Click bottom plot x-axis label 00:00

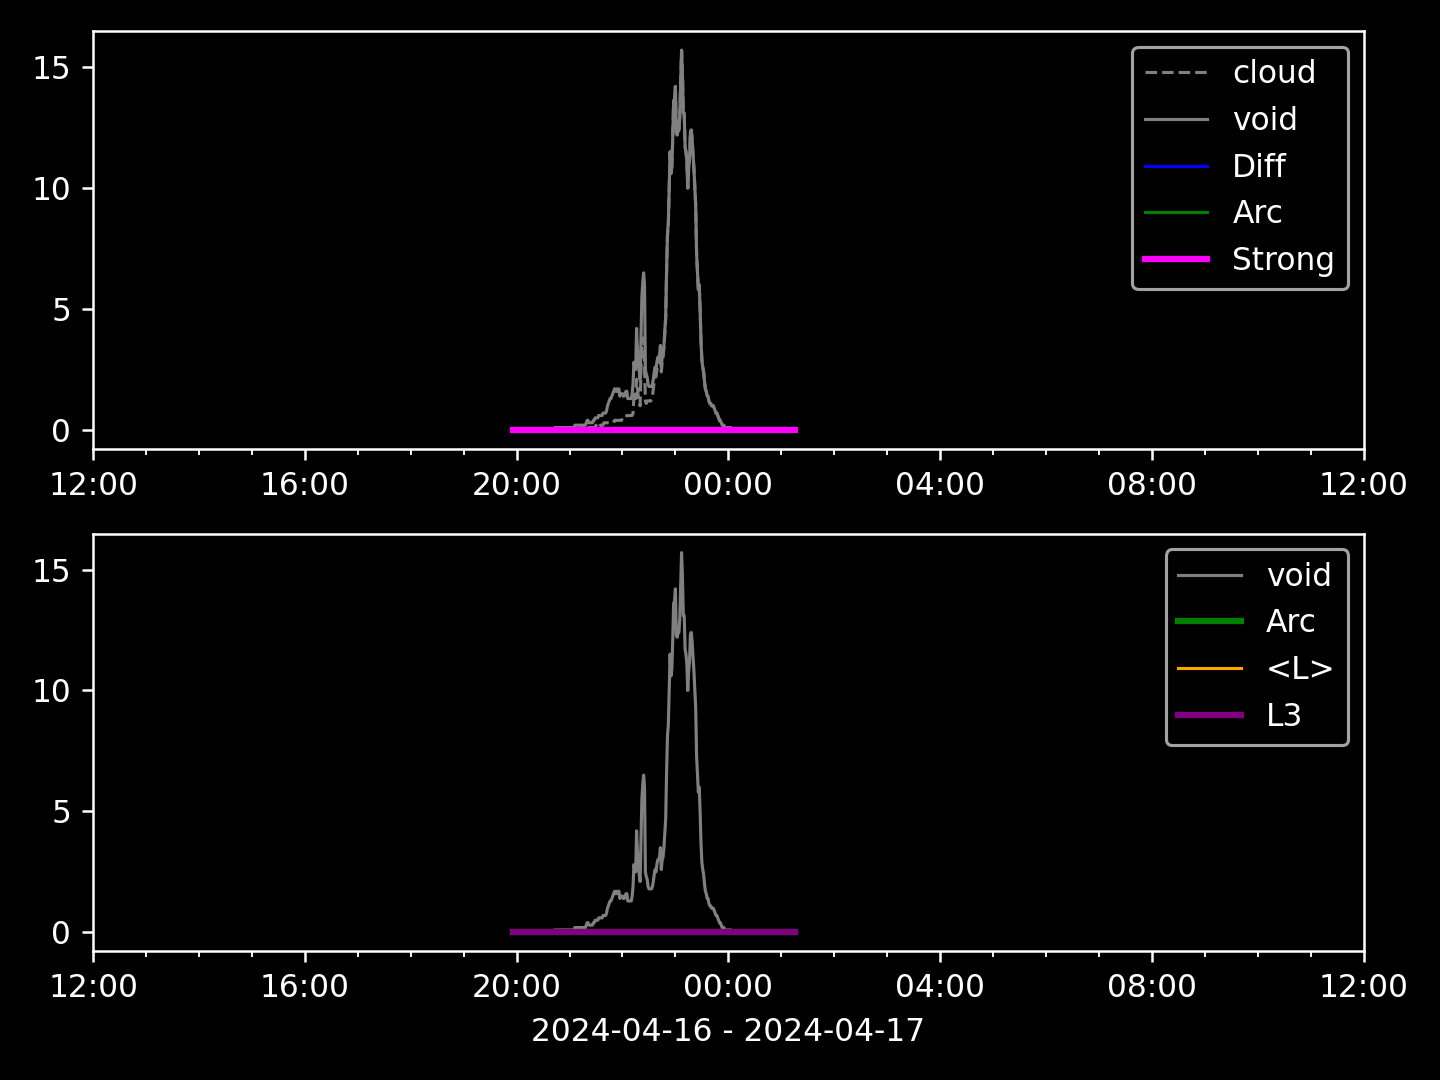tap(728, 987)
